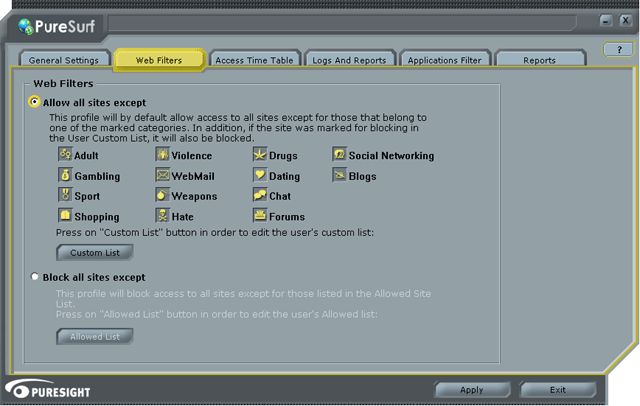Switch to the Reports tab
Viewport: 640px width, 406px height.
coord(540,60)
